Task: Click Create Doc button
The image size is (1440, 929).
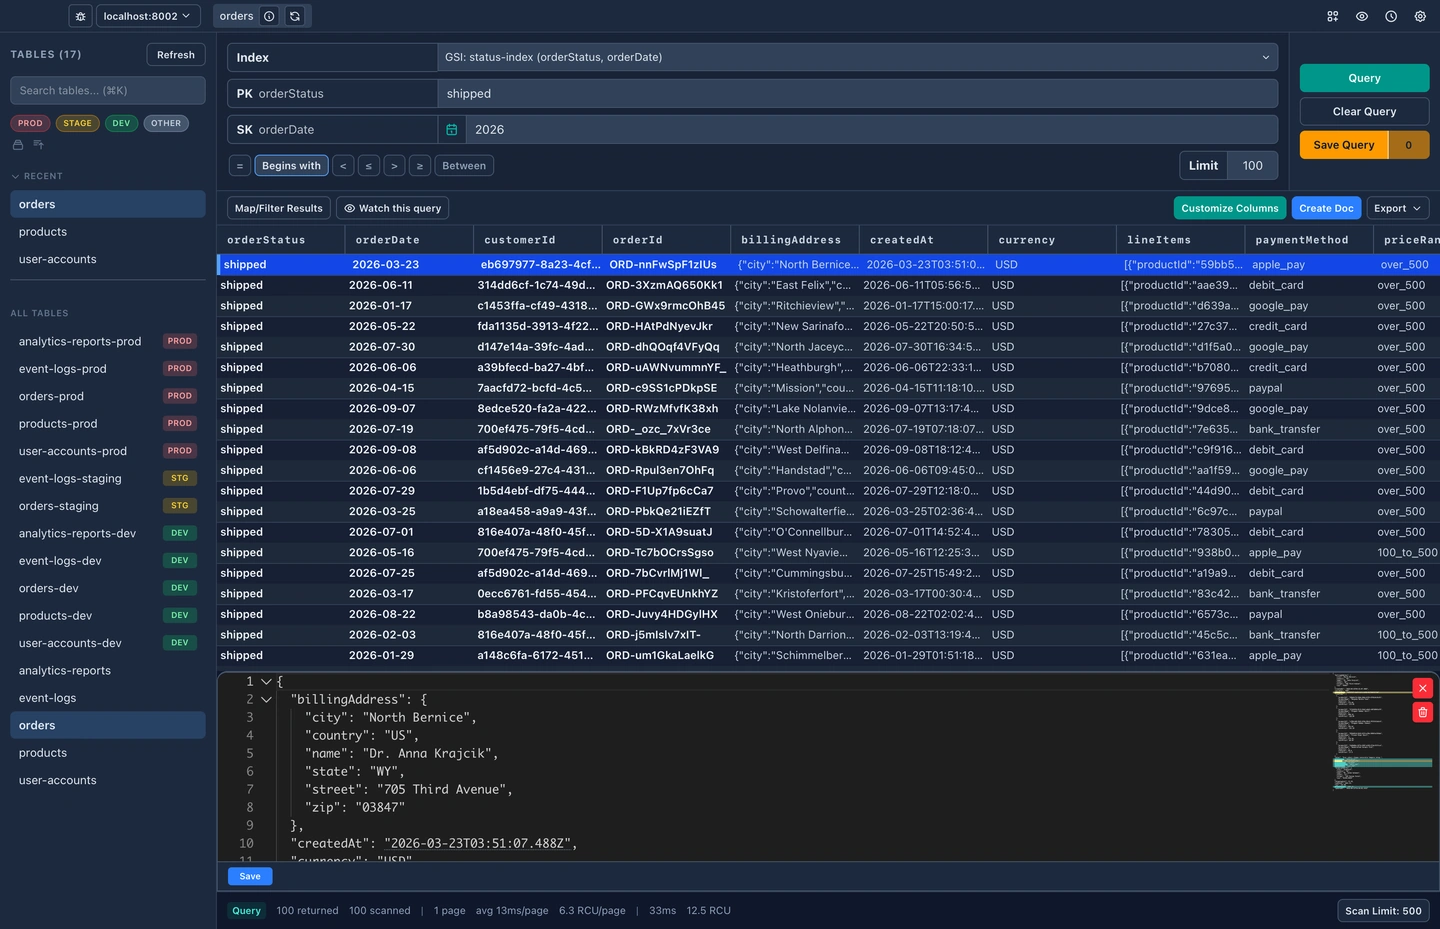Action: [x=1326, y=208]
